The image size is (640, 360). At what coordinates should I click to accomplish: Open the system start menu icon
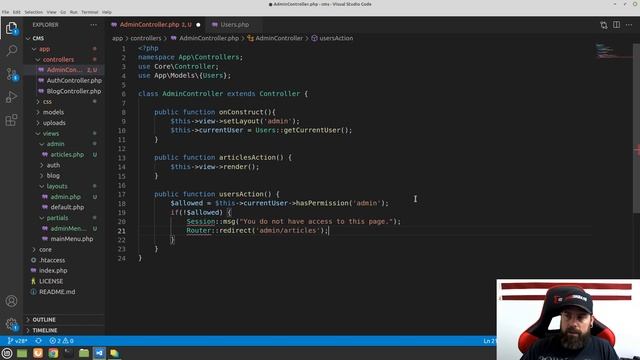[x=7, y=353]
